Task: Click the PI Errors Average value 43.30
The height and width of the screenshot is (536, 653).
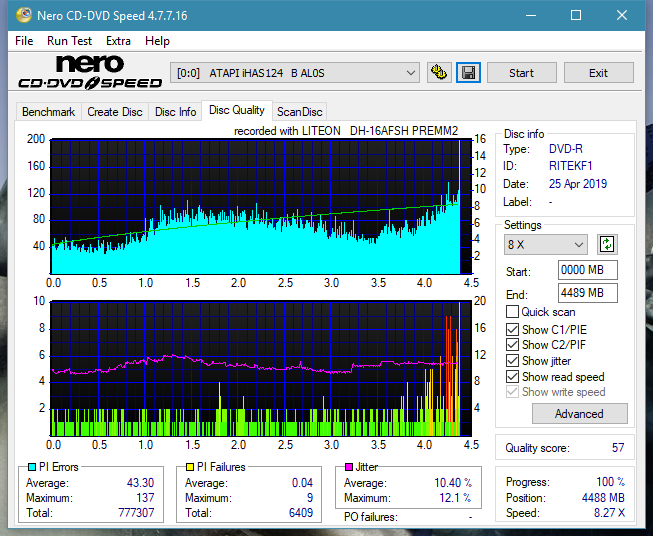Action: [140, 483]
